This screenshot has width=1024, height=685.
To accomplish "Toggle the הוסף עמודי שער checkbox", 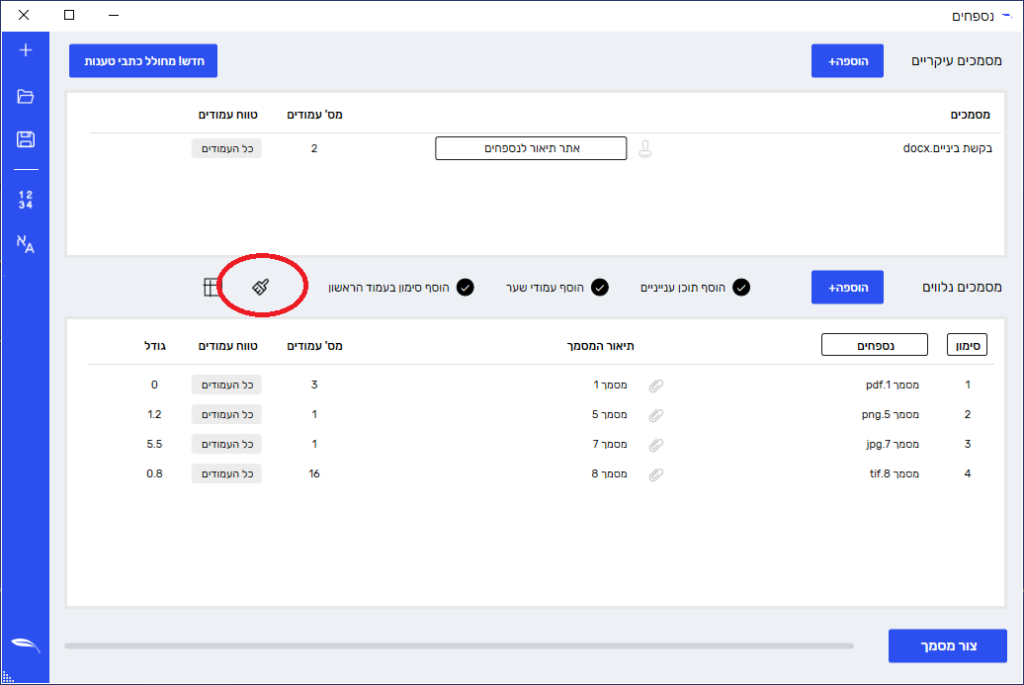I will point(600,288).
